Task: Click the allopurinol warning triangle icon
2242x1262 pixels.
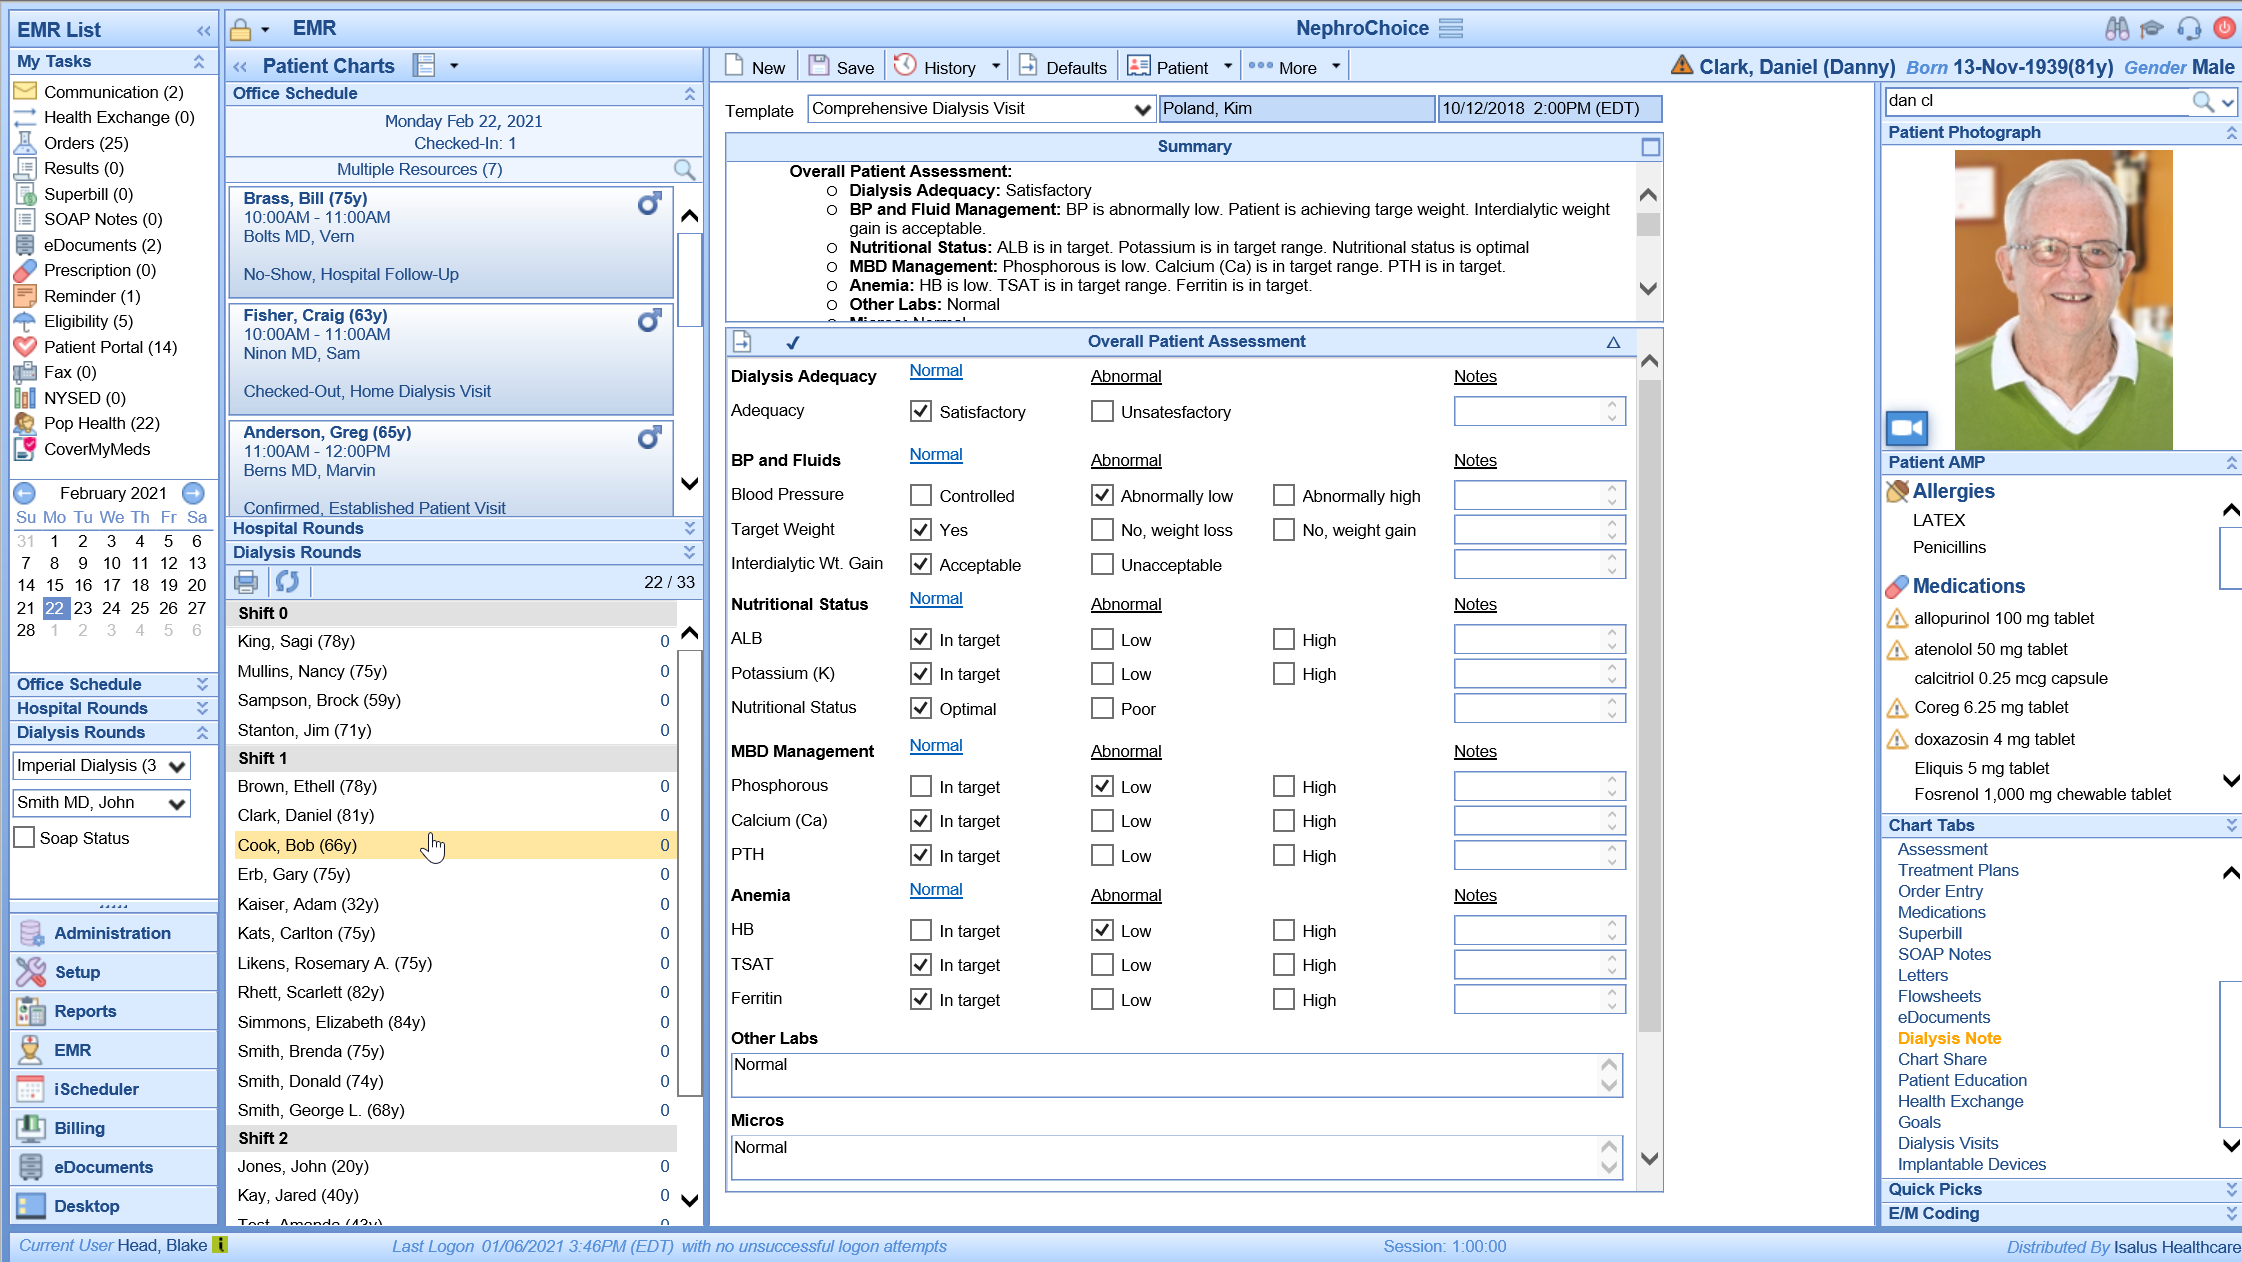Action: [x=1897, y=618]
